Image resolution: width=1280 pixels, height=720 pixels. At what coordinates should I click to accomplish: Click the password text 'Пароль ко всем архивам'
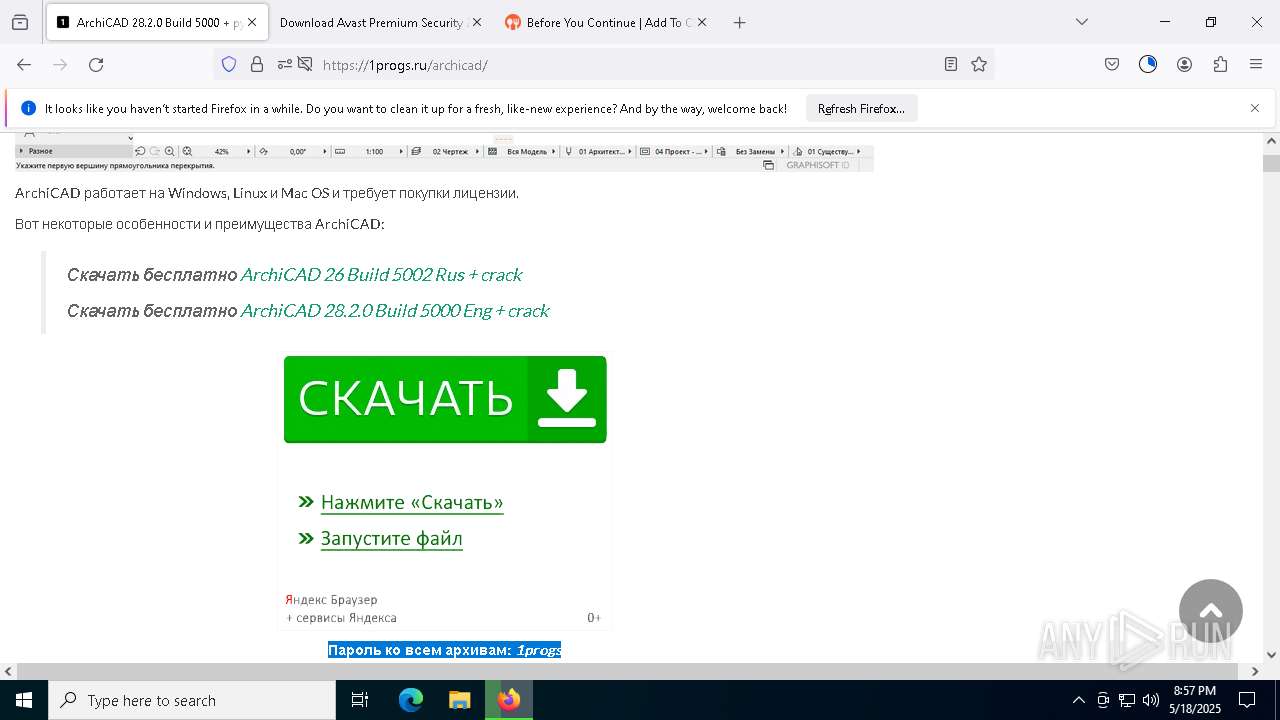(420, 650)
